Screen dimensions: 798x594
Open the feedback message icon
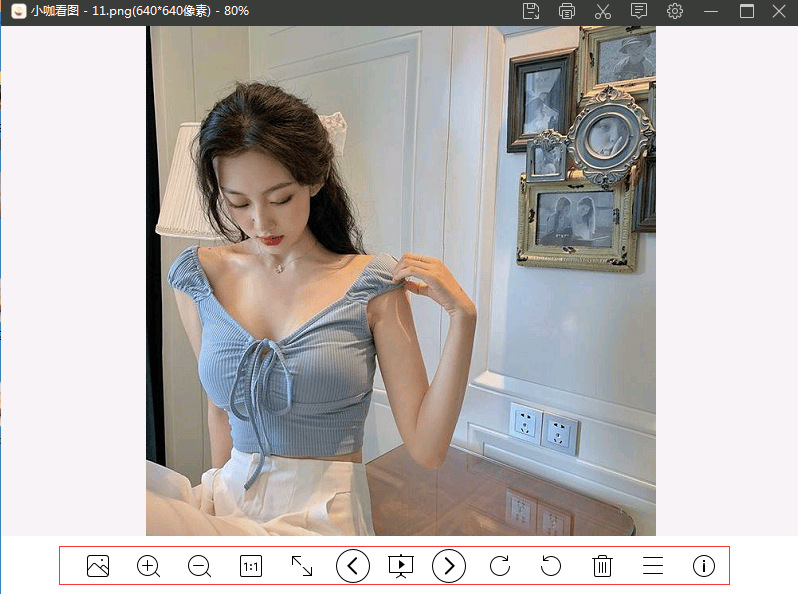coord(639,11)
